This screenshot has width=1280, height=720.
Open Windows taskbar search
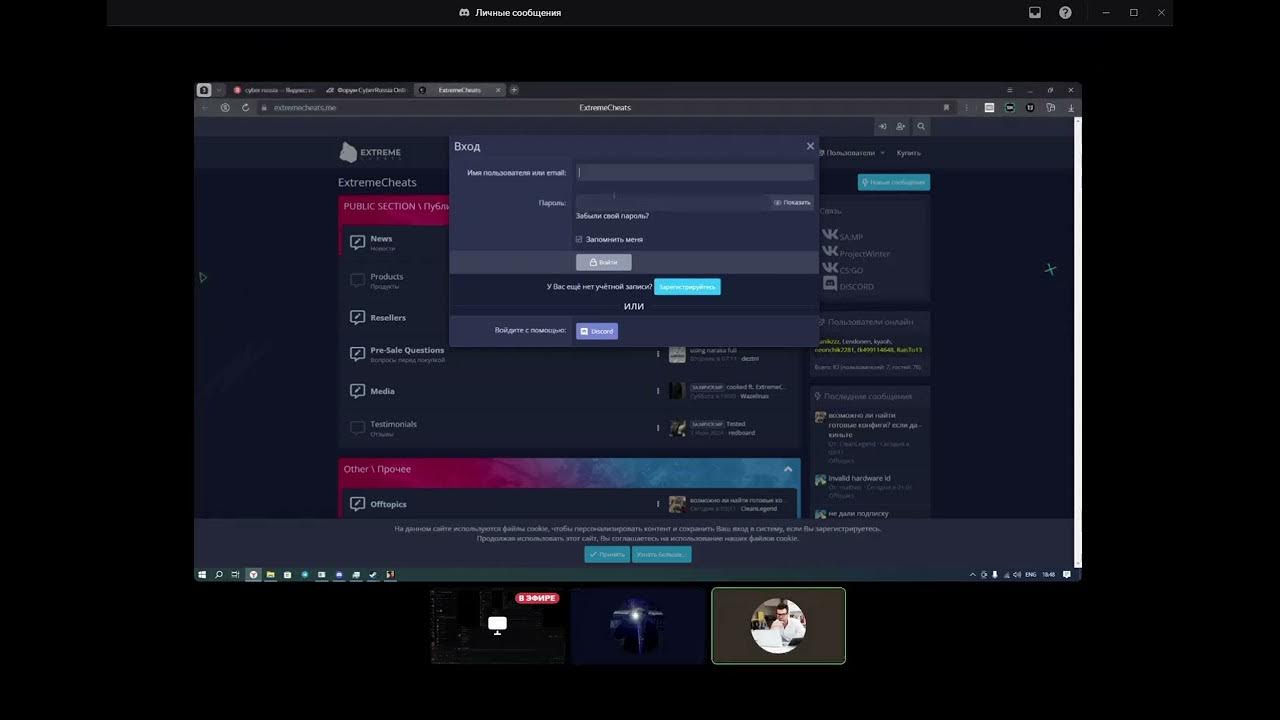coord(219,575)
